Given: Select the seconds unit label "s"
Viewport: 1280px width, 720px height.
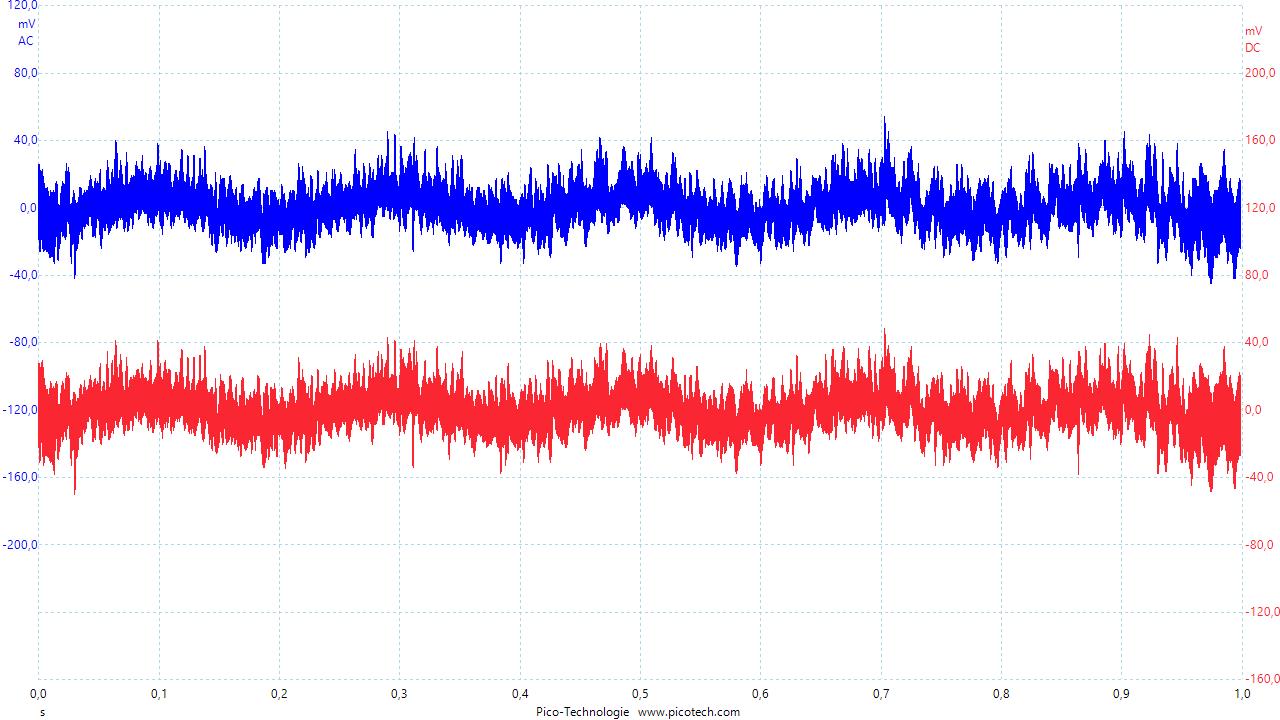Looking at the screenshot, I should 42,712.
